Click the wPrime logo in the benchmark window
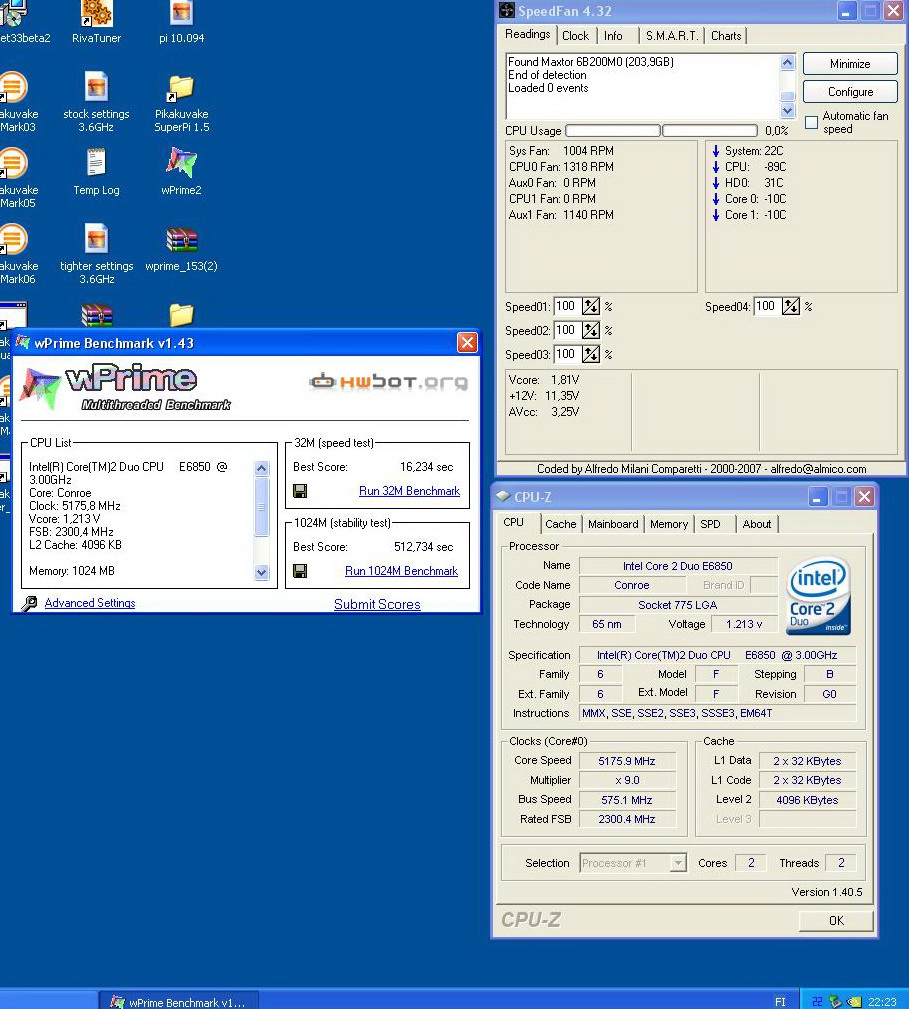Image resolution: width=909 pixels, height=1009 pixels. (125, 387)
